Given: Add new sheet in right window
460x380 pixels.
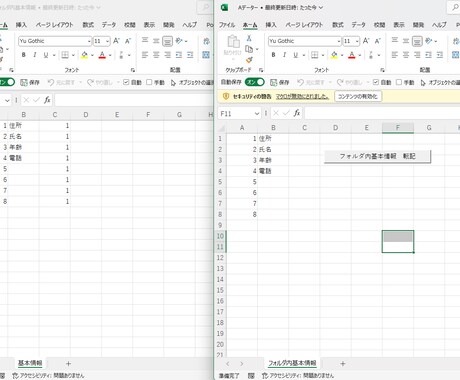Looking at the screenshot, I should 343,363.
